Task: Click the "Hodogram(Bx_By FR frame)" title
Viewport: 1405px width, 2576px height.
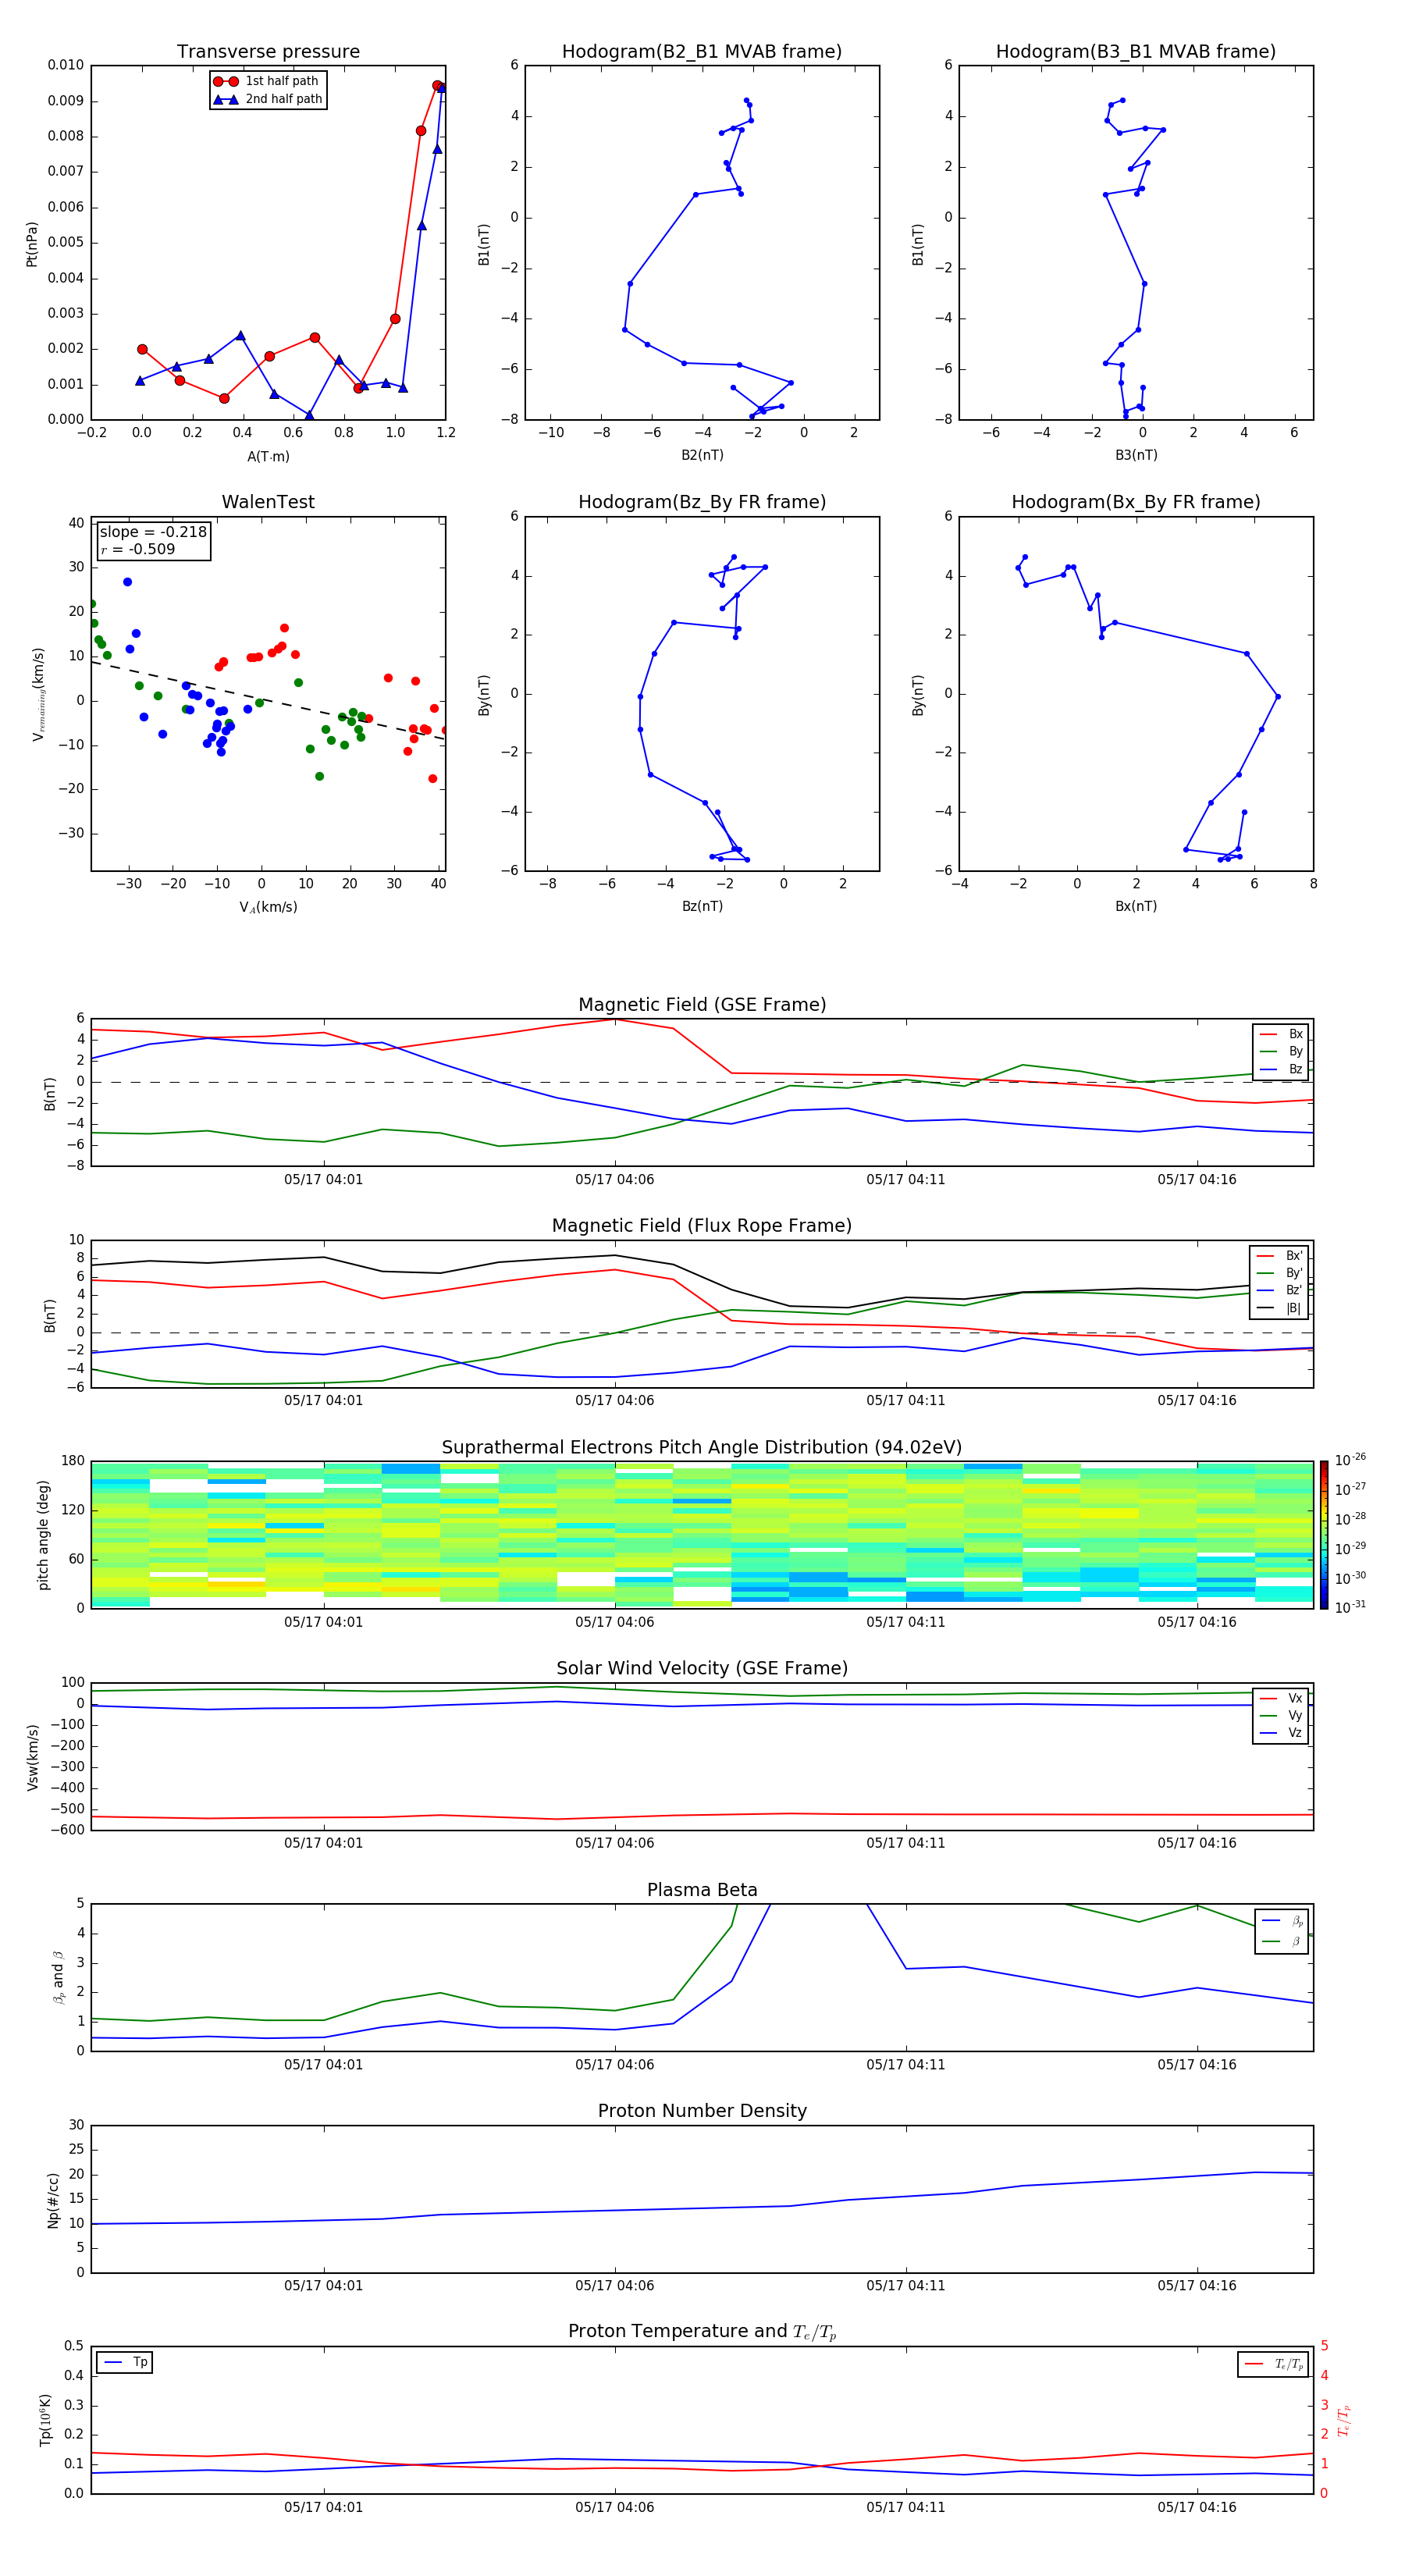Action: pos(1136,502)
